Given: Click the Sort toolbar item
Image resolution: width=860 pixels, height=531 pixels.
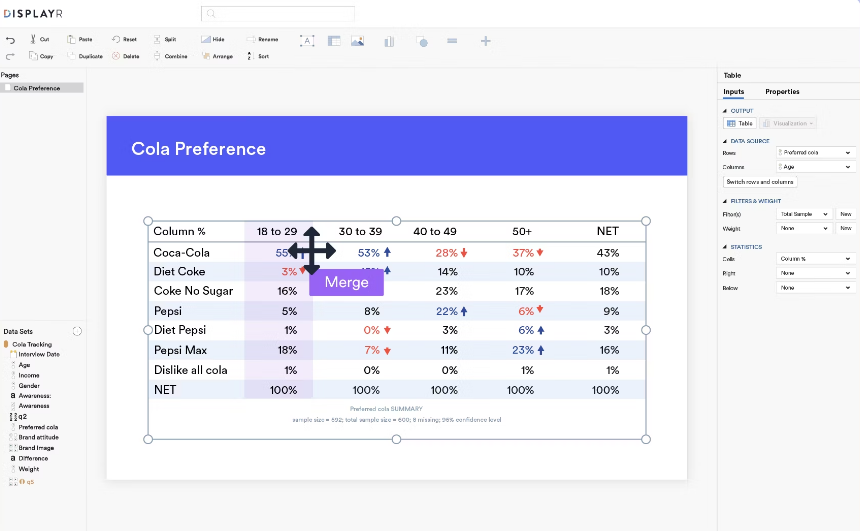Looking at the screenshot, I should pyautogui.click(x=258, y=56).
